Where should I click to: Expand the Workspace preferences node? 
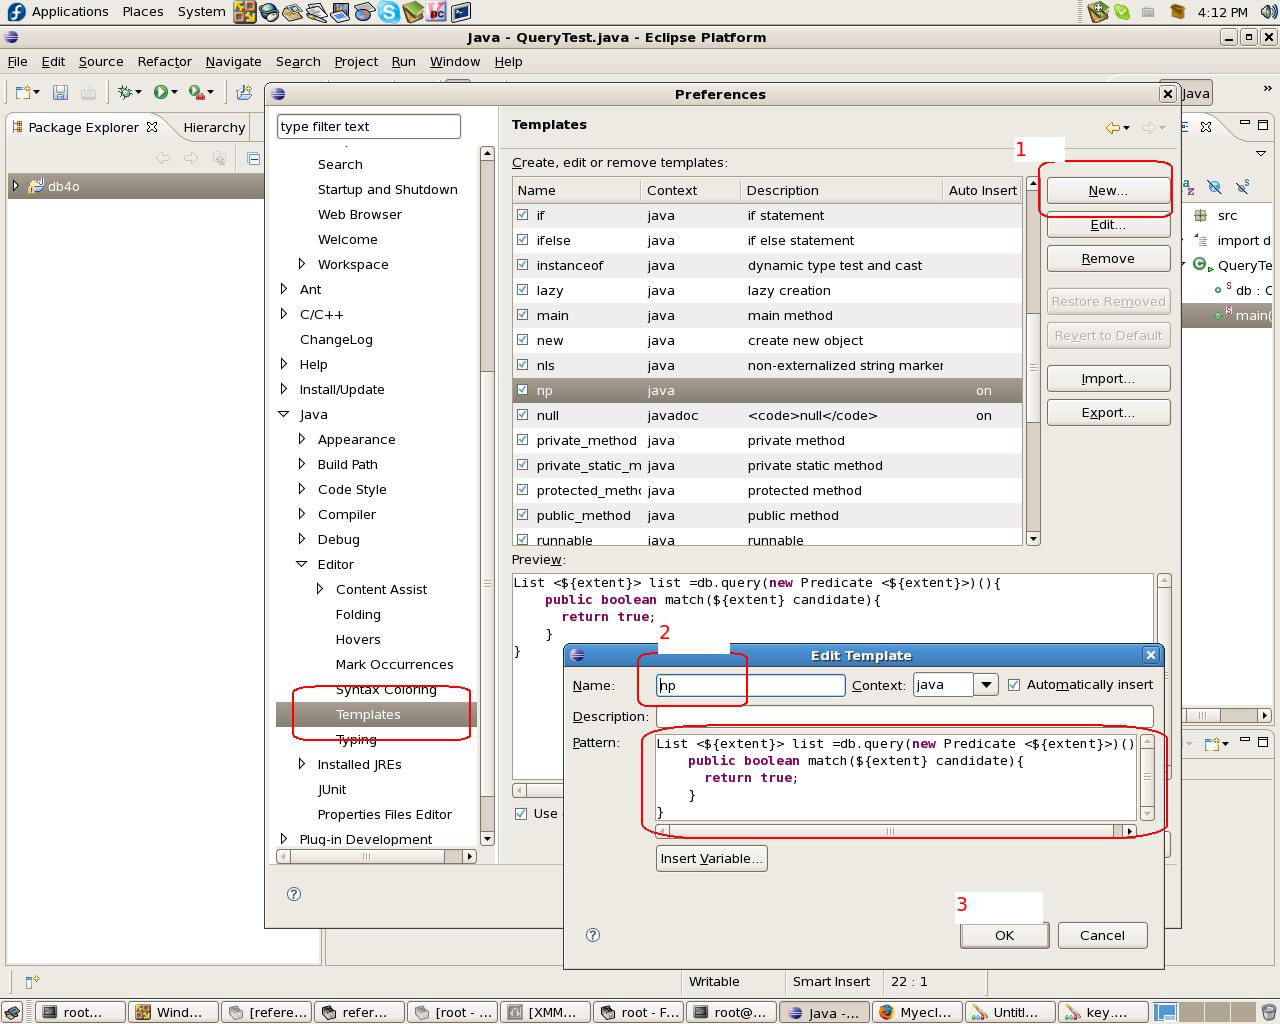[x=302, y=264]
